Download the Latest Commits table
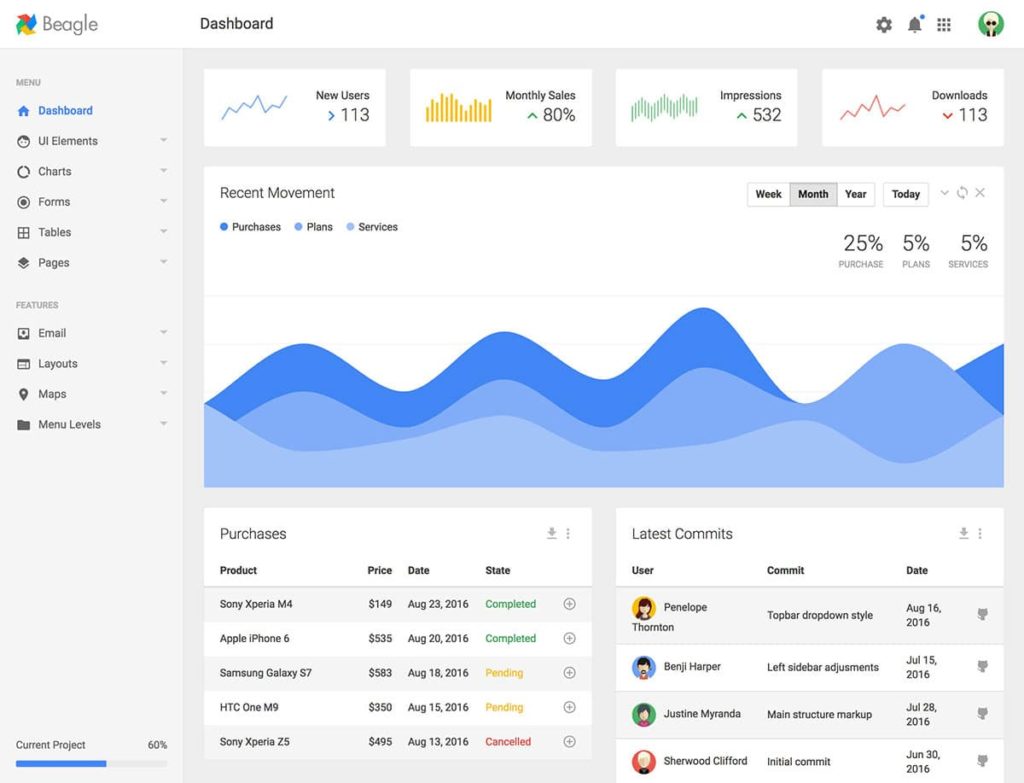 pyautogui.click(x=963, y=534)
